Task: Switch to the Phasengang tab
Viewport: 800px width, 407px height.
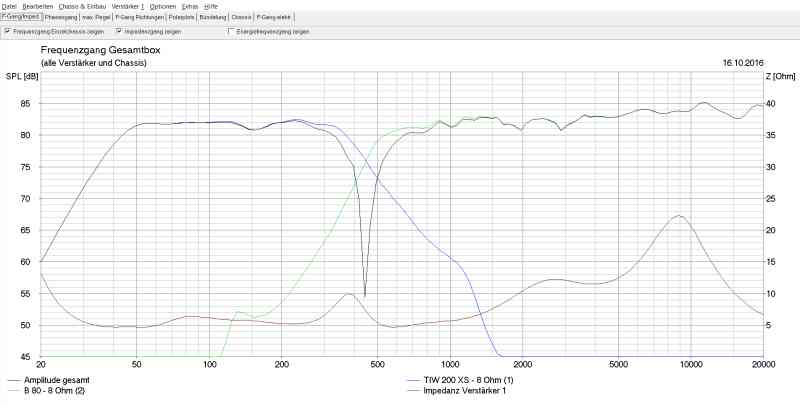Action: (61, 17)
